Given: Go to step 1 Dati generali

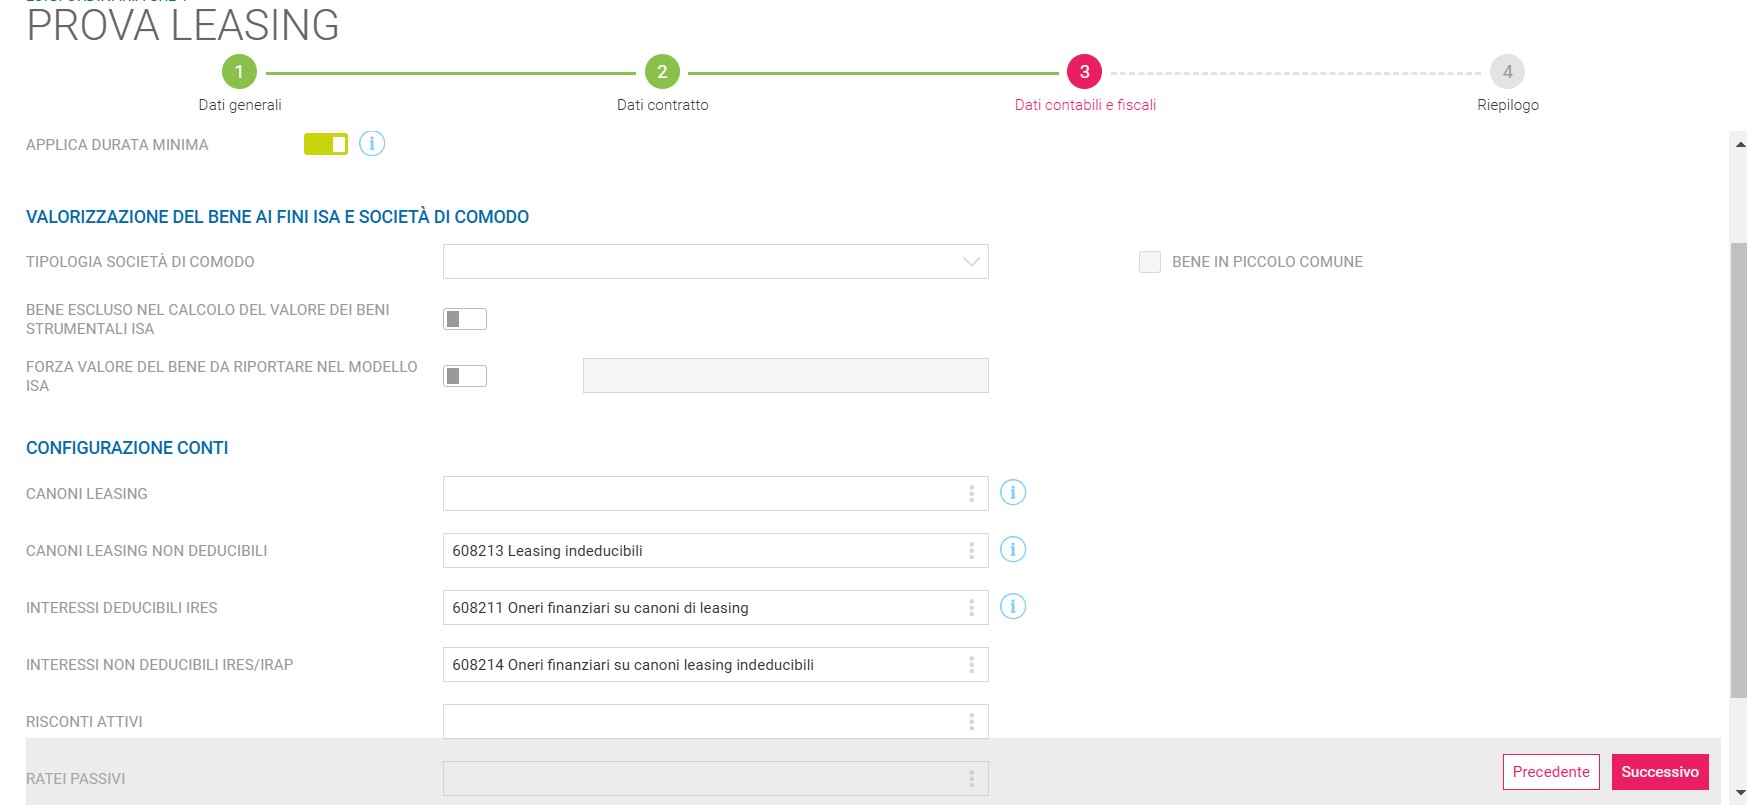Looking at the screenshot, I should 239,72.
